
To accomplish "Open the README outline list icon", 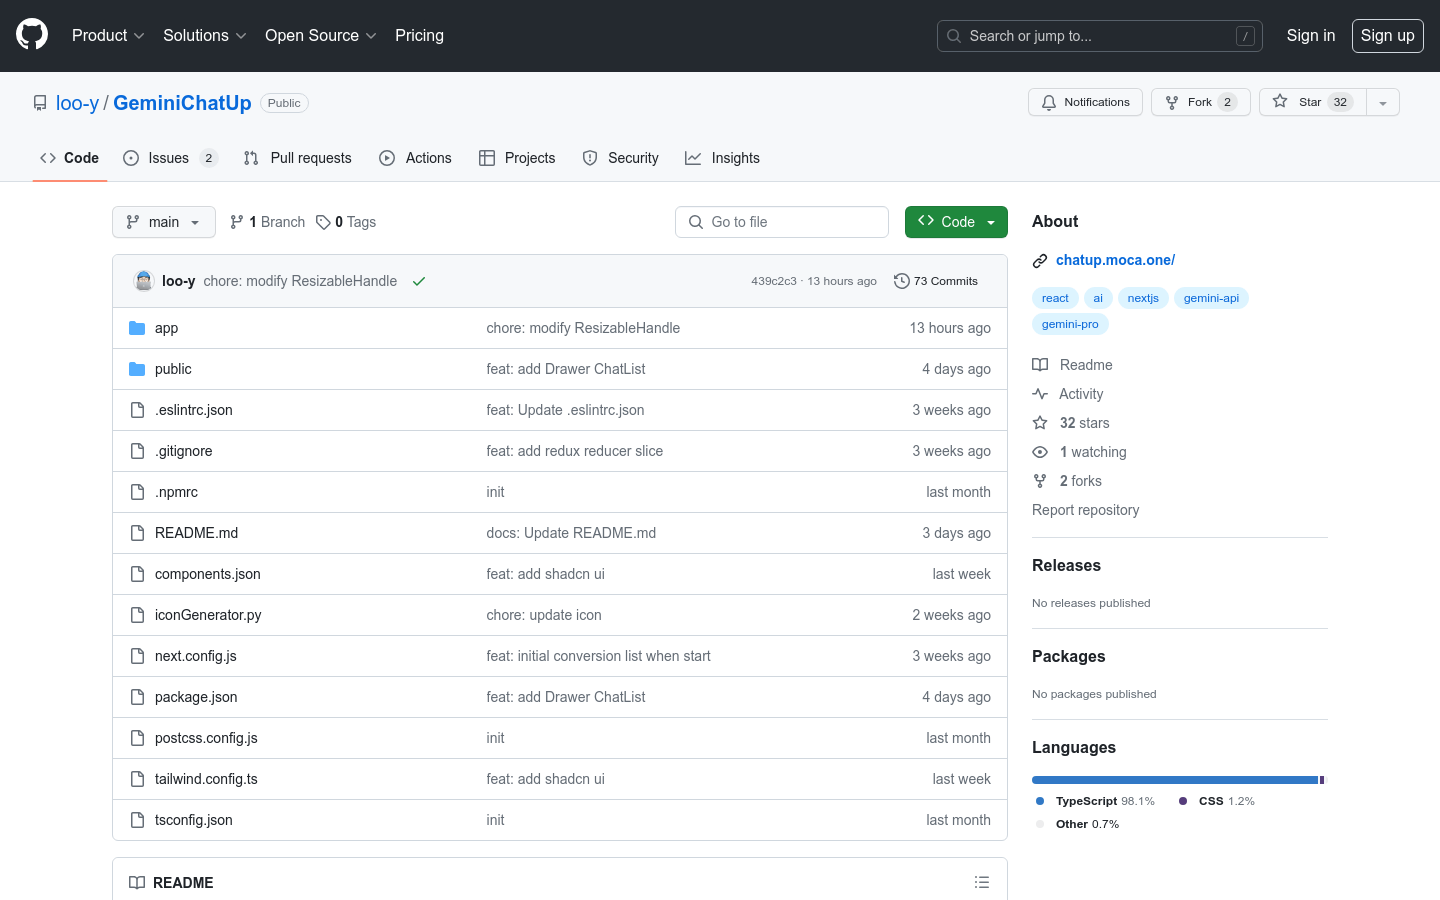I will [981, 882].
